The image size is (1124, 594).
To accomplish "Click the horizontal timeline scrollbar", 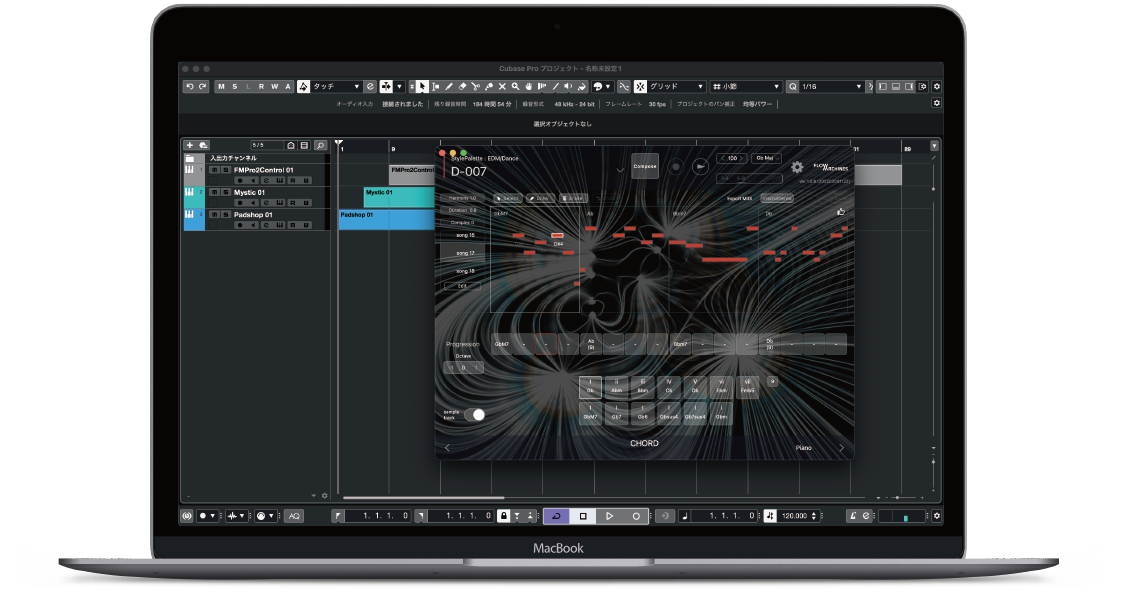I will (423, 497).
